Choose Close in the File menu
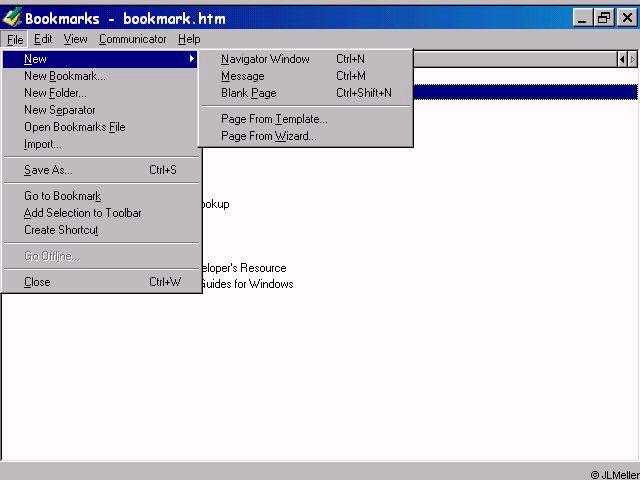640x480 pixels. (x=100, y=282)
